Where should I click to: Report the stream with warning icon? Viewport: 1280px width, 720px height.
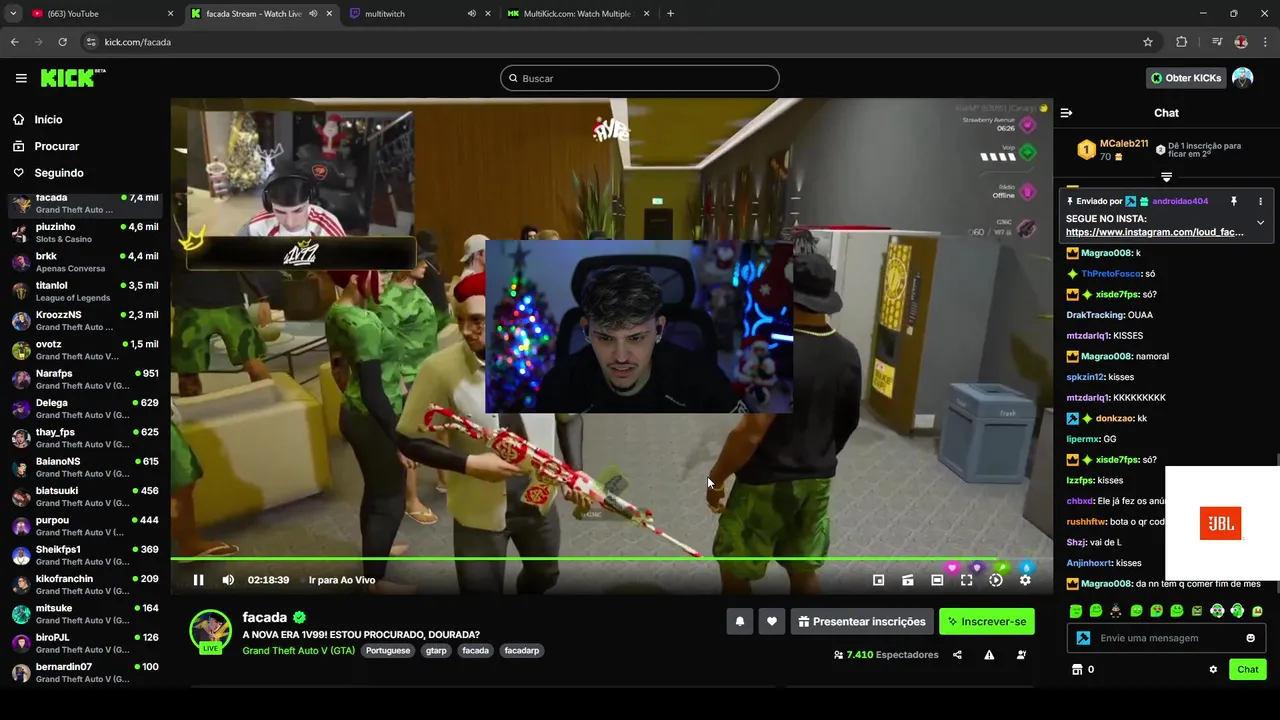989,655
